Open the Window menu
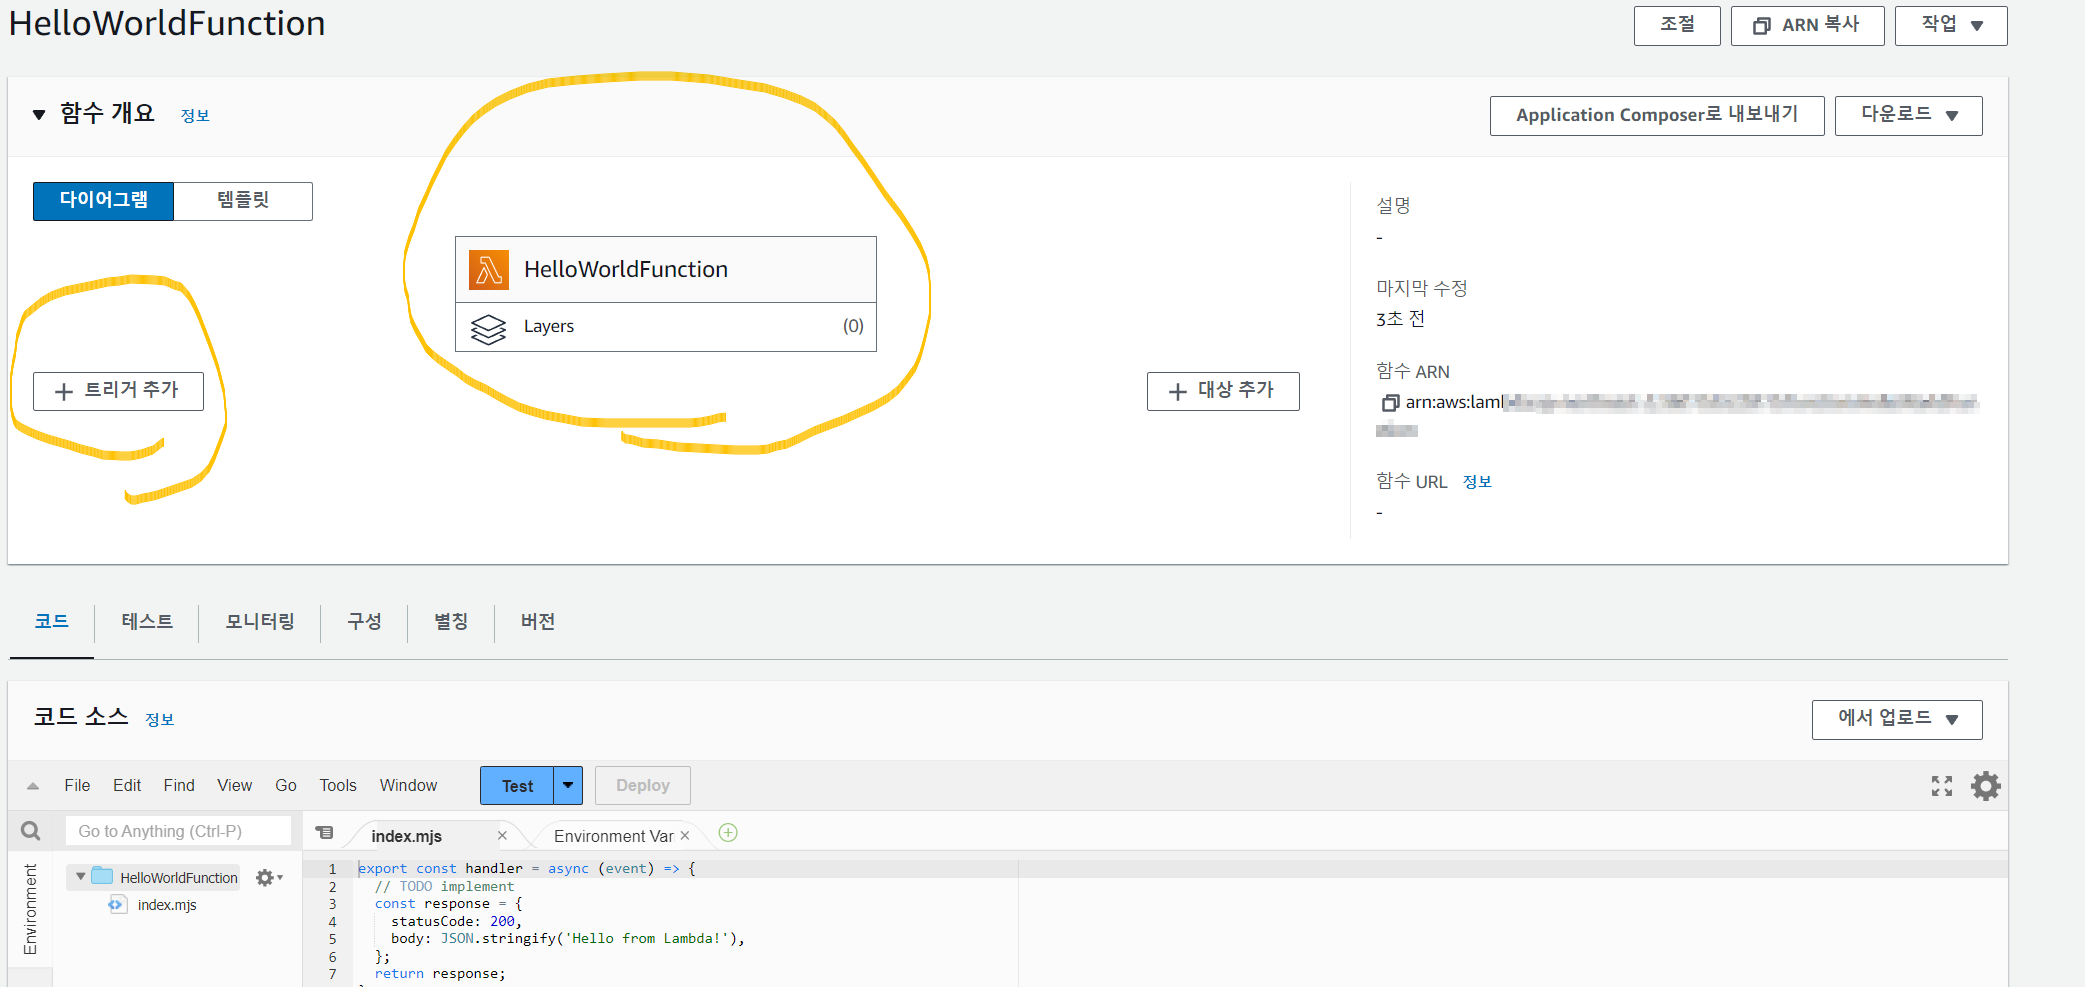This screenshot has width=2085, height=987. point(408,786)
